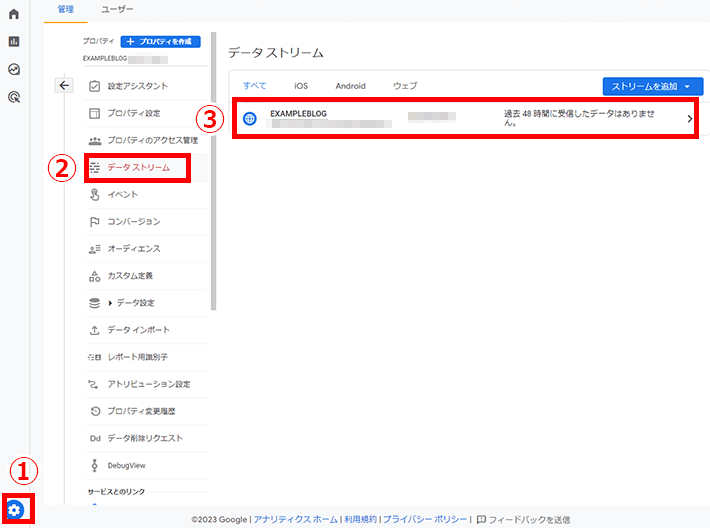Open EXAMPLEBLOG stream via right chevron

pyautogui.click(x=690, y=119)
